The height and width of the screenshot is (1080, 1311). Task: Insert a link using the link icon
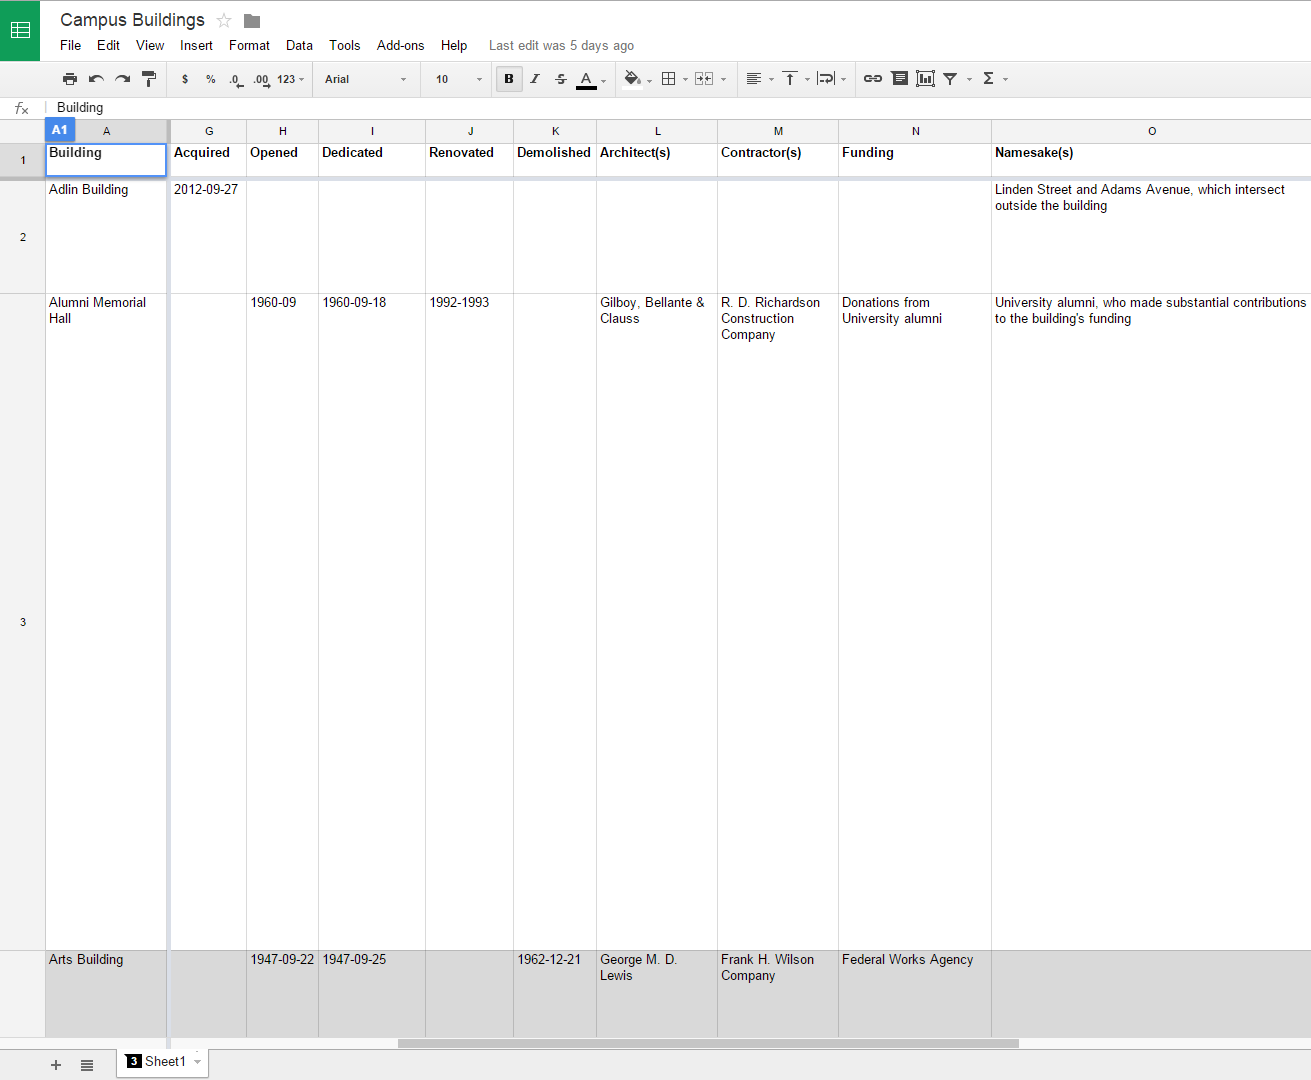coord(872,78)
